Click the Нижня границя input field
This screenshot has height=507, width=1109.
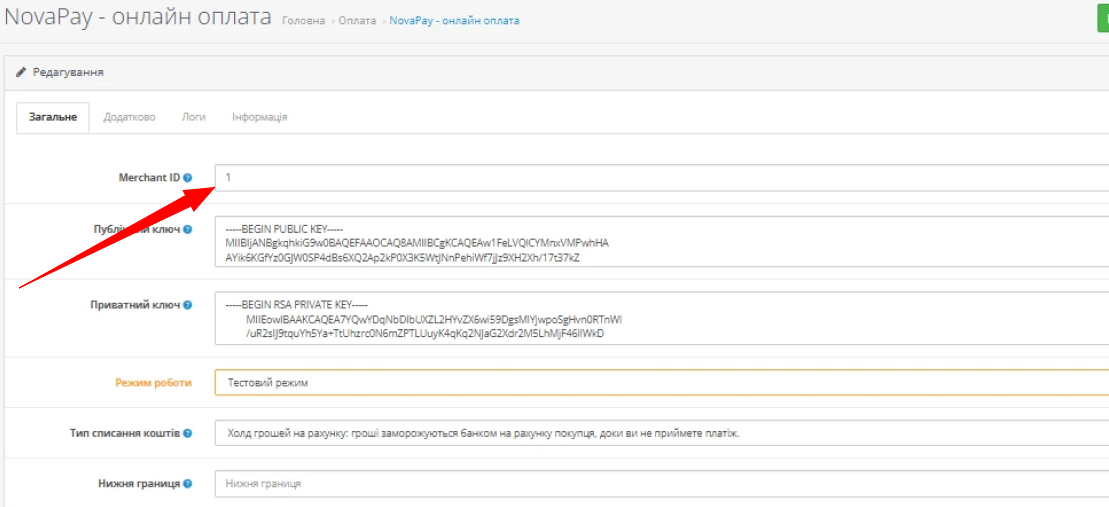point(660,484)
